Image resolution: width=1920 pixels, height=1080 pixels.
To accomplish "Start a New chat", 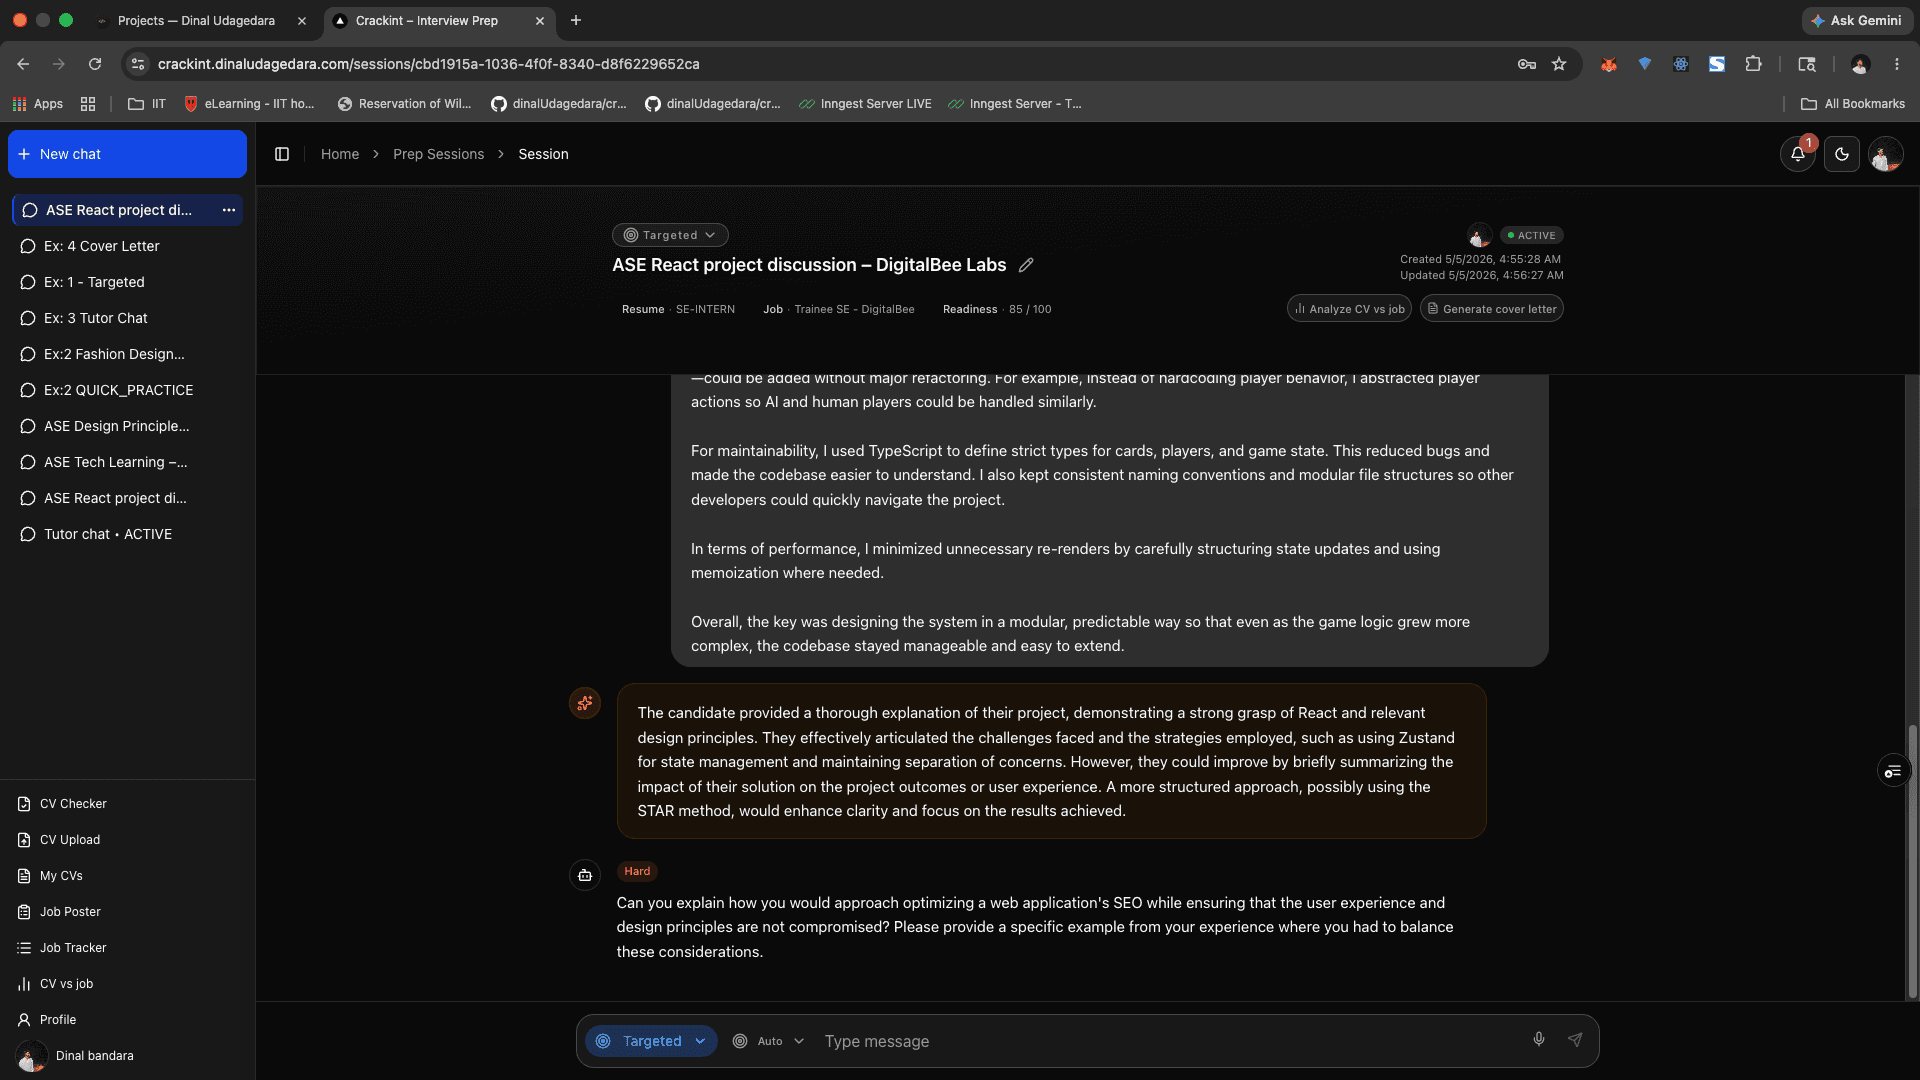I will tap(127, 154).
